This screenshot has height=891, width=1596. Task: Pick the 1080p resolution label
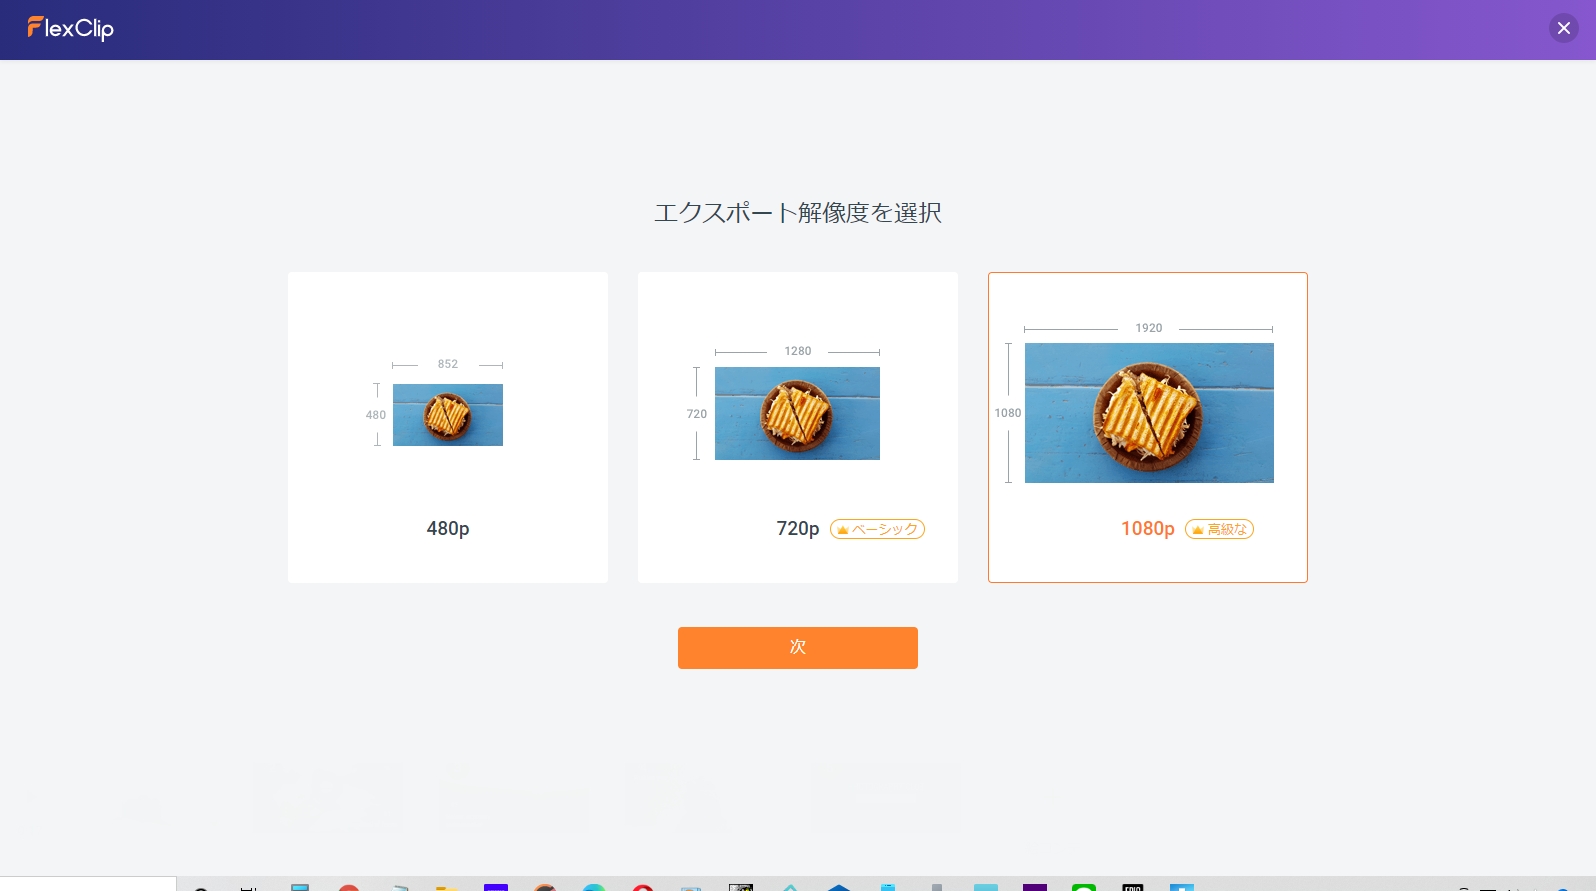1148,529
